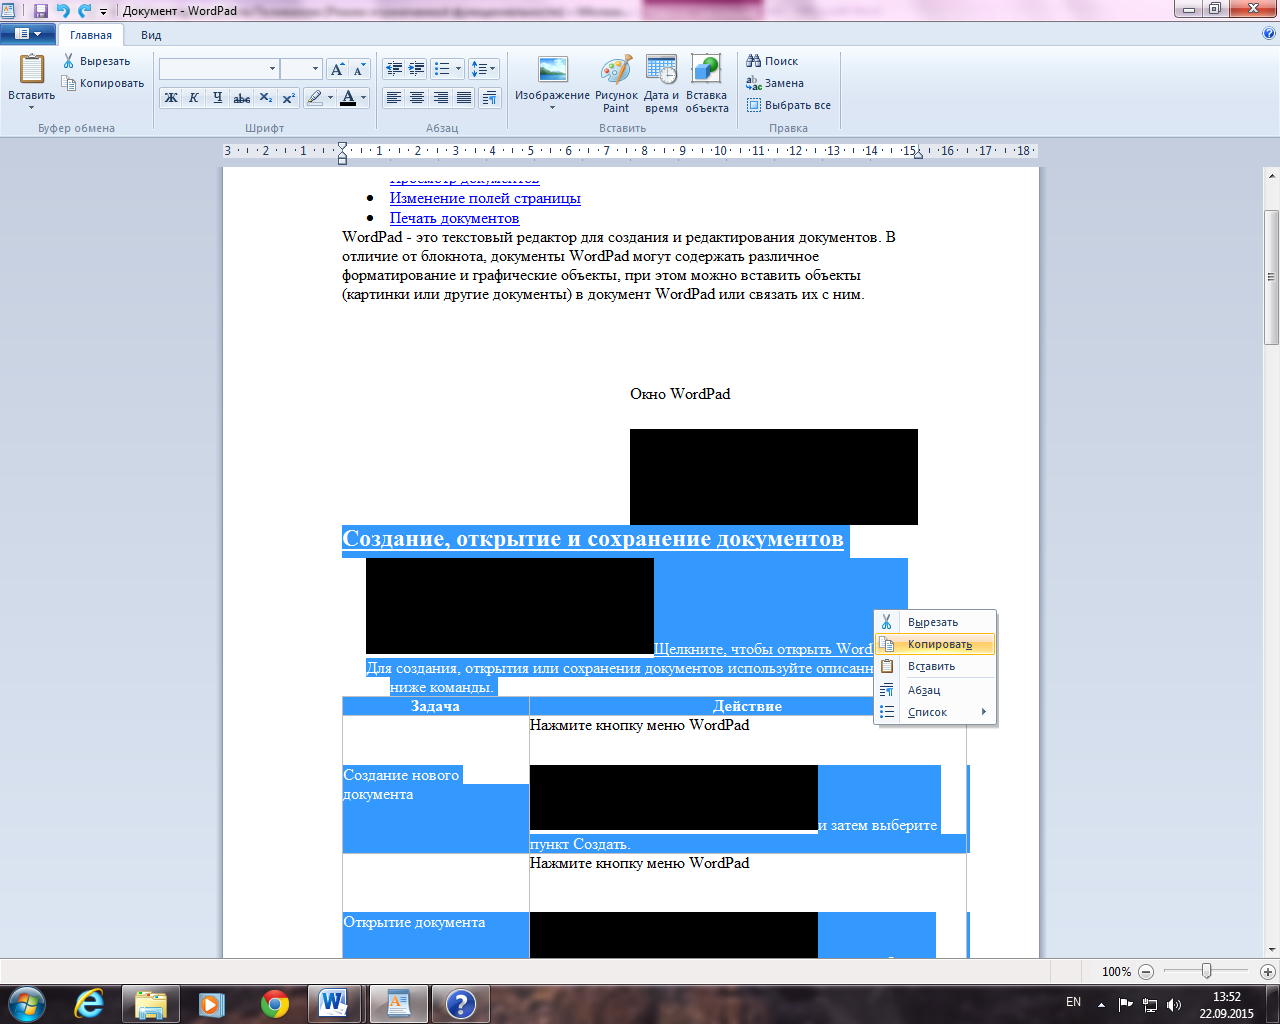Select the Главная ribbon tab

click(x=91, y=35)
